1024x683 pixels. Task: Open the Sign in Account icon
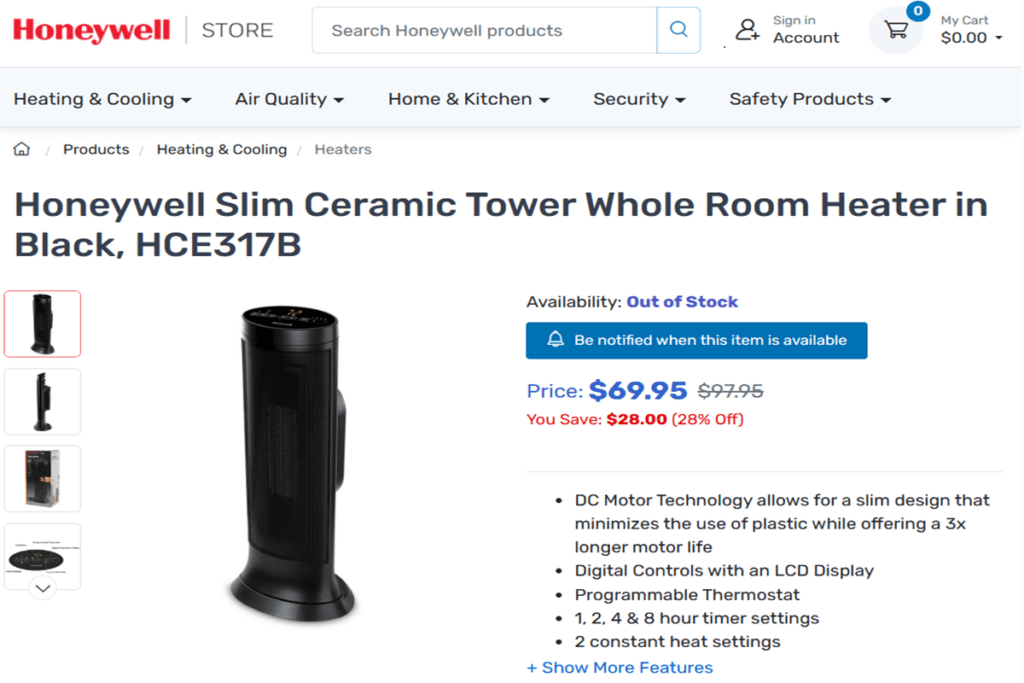pyautogui.click(x=748, y=30)
